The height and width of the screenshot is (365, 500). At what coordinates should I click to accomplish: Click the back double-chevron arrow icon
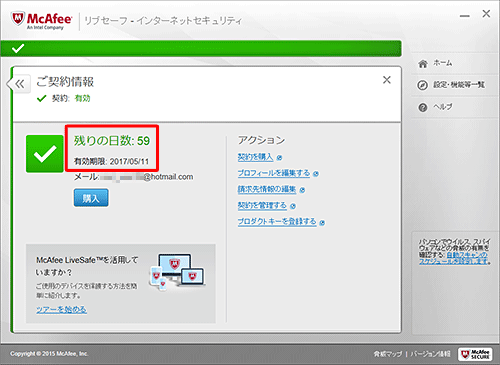[20, 84]
